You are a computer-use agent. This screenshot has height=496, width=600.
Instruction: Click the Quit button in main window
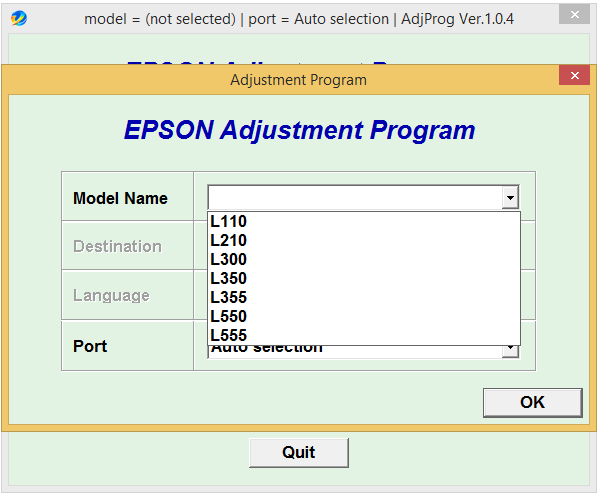(298, 453)
